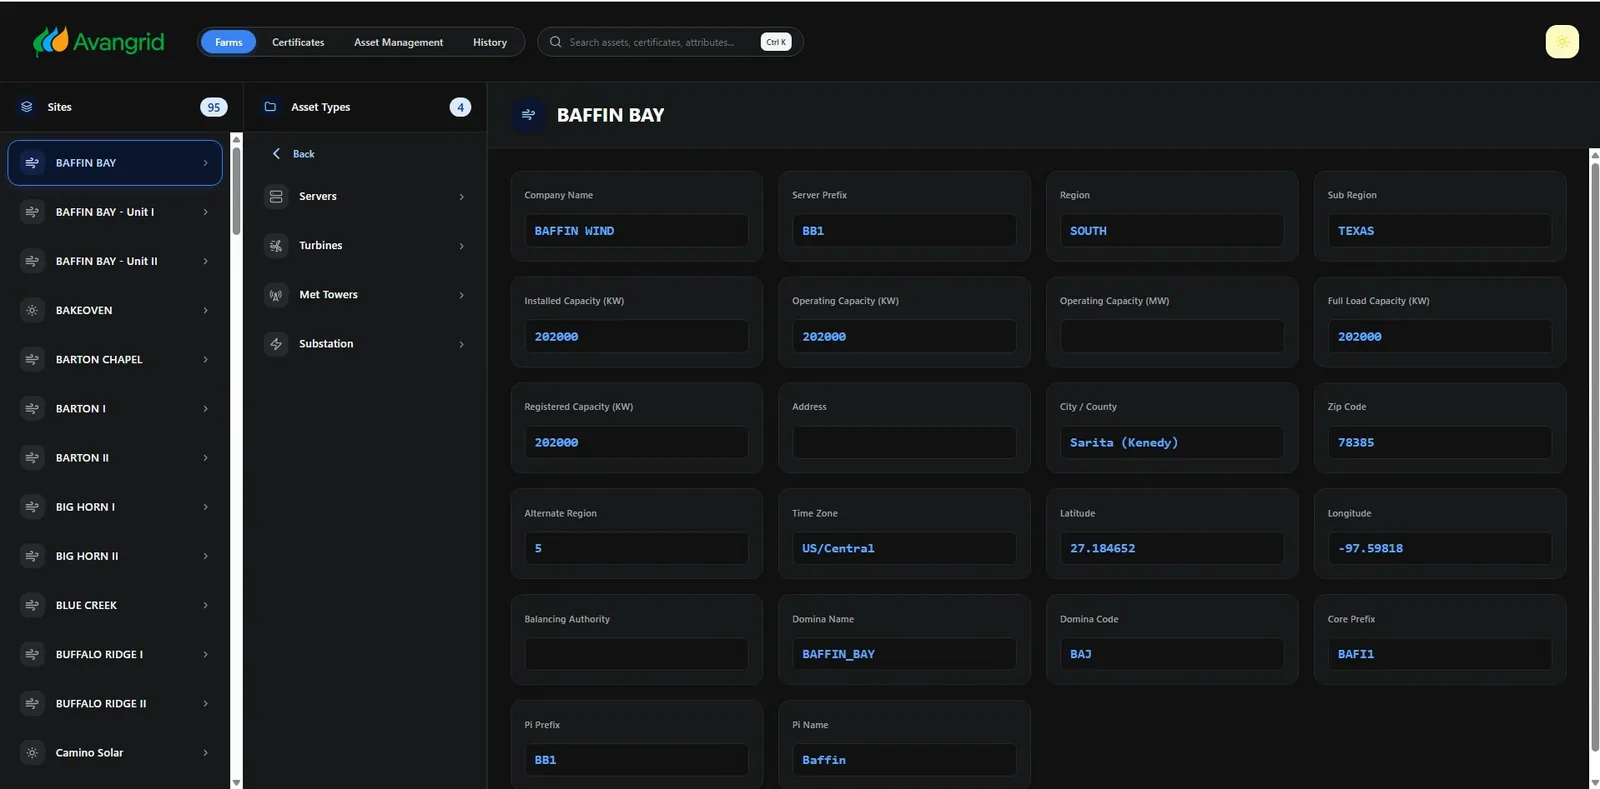Click the Region field SOUTH
This screenshot has width=1600, height=789.
1172,231
